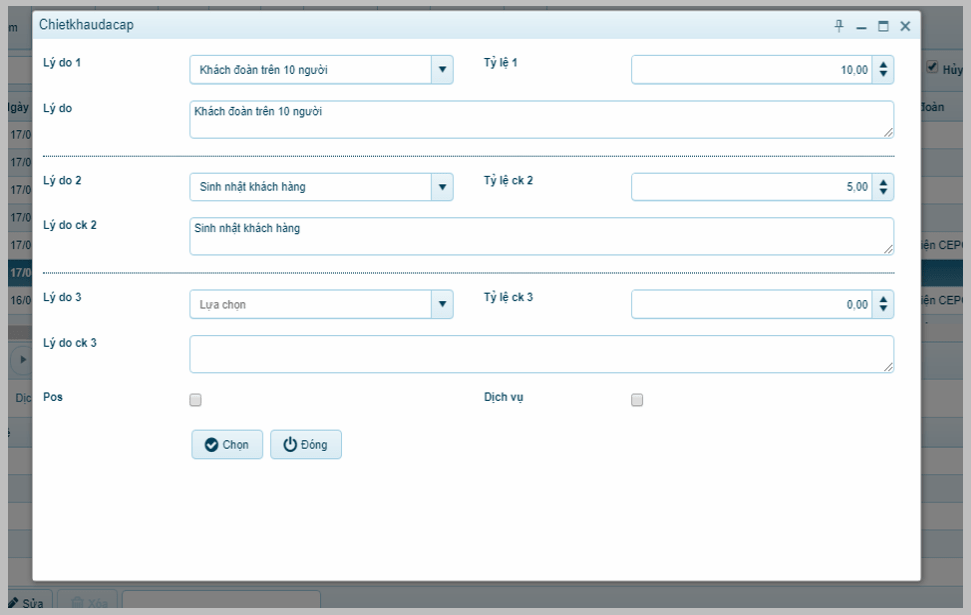The image size is (971, 615).
Task: Tick the Dịch vụ checkbox
Action: pyautogui.click(x=637, y=400)
